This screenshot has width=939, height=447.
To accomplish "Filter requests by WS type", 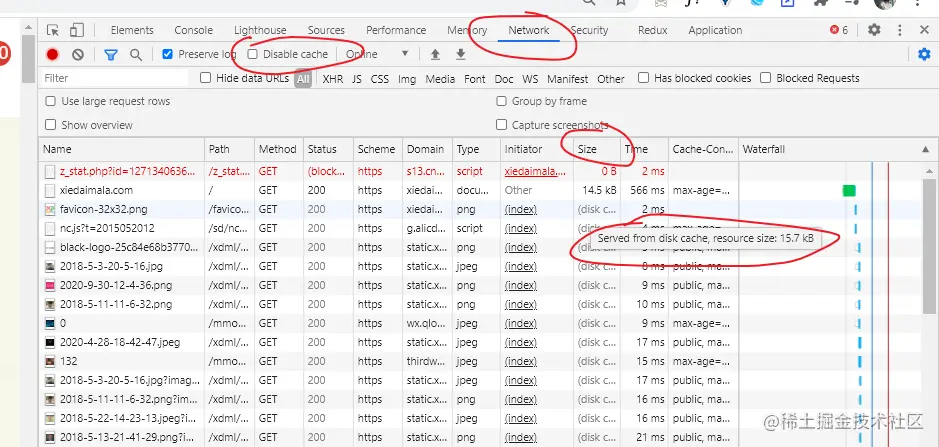I will [x=530, y=78].
